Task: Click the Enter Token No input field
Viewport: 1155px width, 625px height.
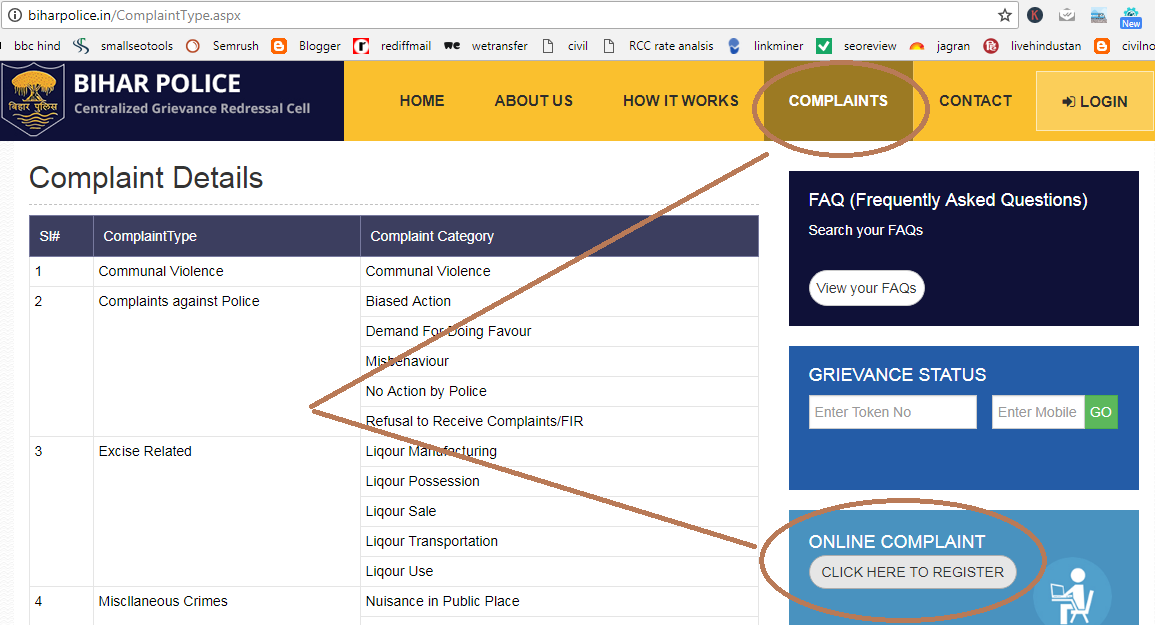Action: coord(892,412)
